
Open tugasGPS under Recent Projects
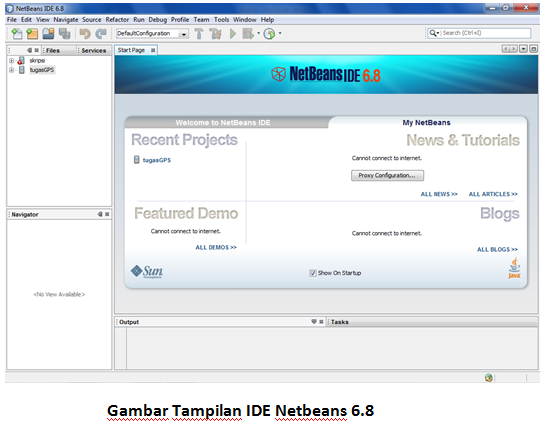157,160
